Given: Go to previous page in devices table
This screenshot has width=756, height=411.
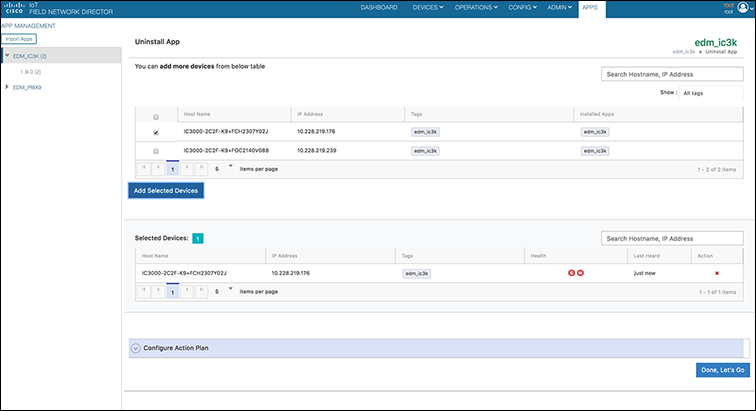Looking at the screenshot, I should click(x=158, y=168).
